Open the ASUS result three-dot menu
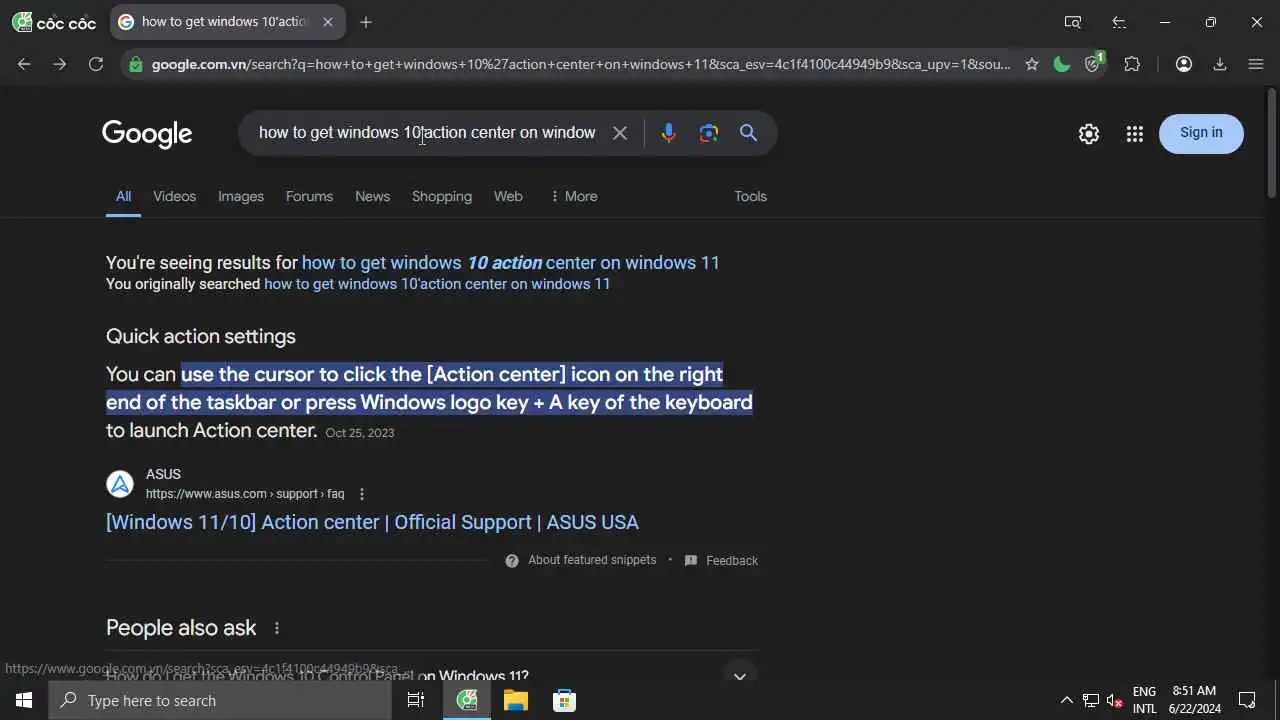This screenshot has width=1280, height=720. [x=362, y=494]
